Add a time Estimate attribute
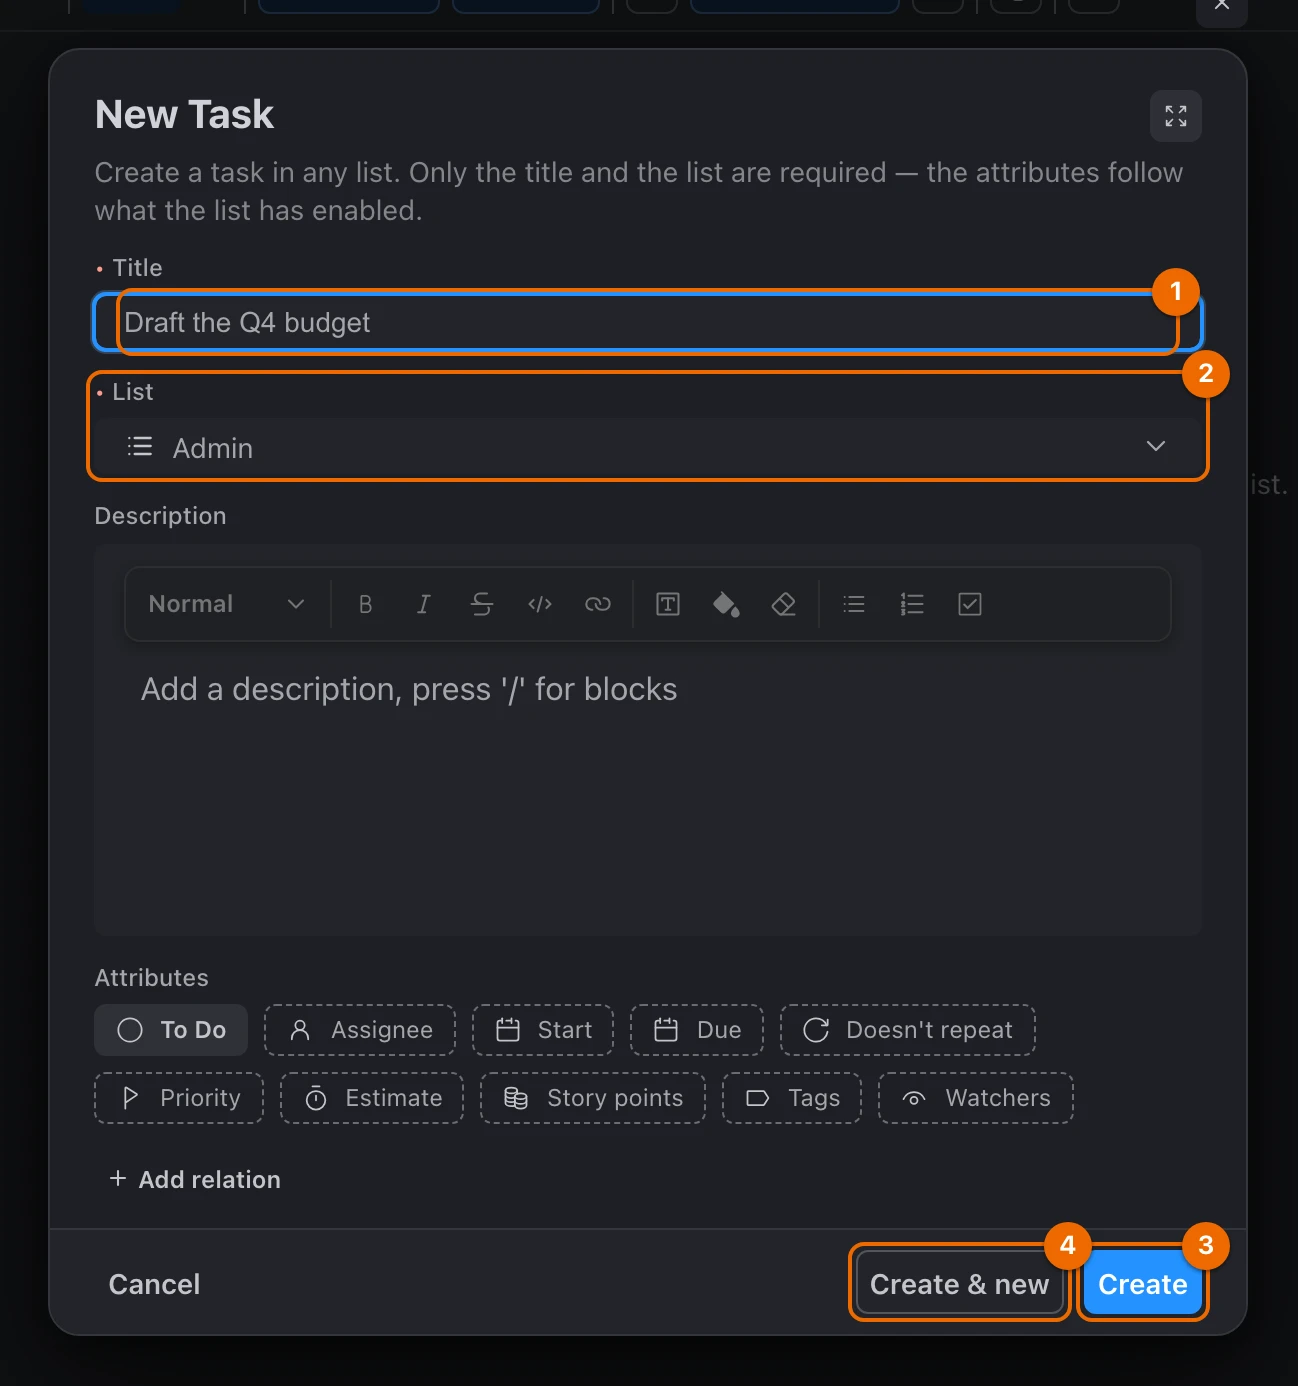 point(372,1098)
